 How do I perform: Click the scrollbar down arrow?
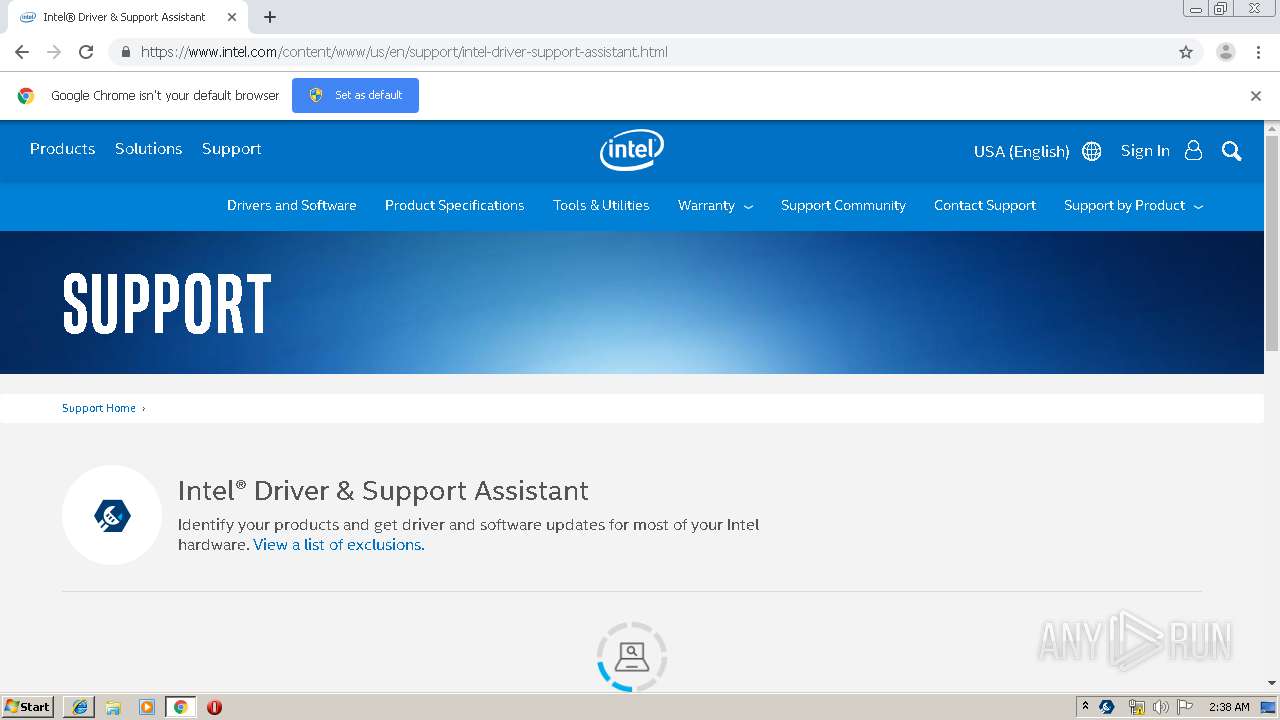click(x=1272, y=683)
